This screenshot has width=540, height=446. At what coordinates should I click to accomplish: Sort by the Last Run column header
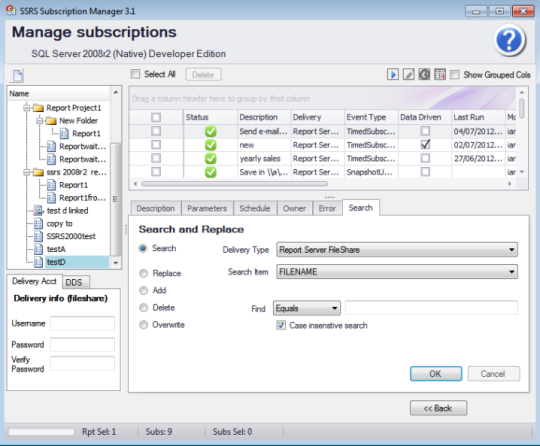(478, 117)
